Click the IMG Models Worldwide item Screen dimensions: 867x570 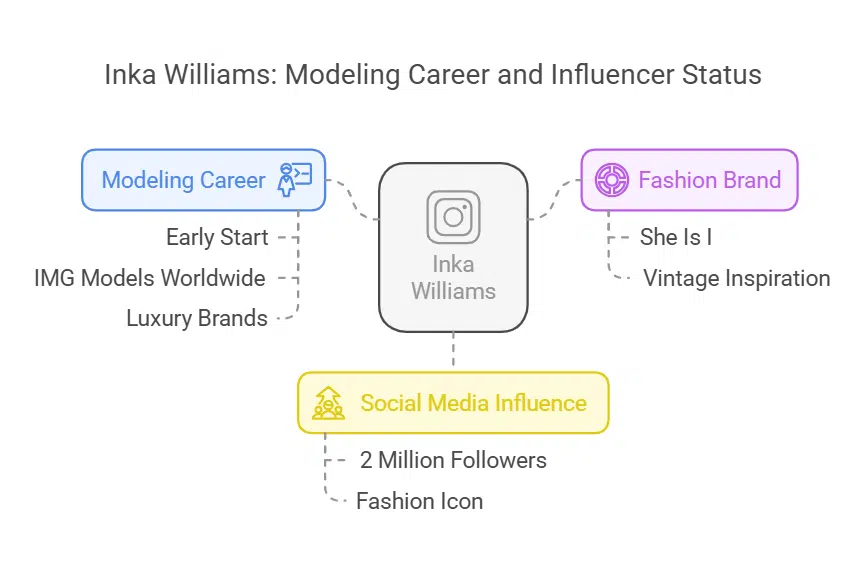(x=150, y=278)
